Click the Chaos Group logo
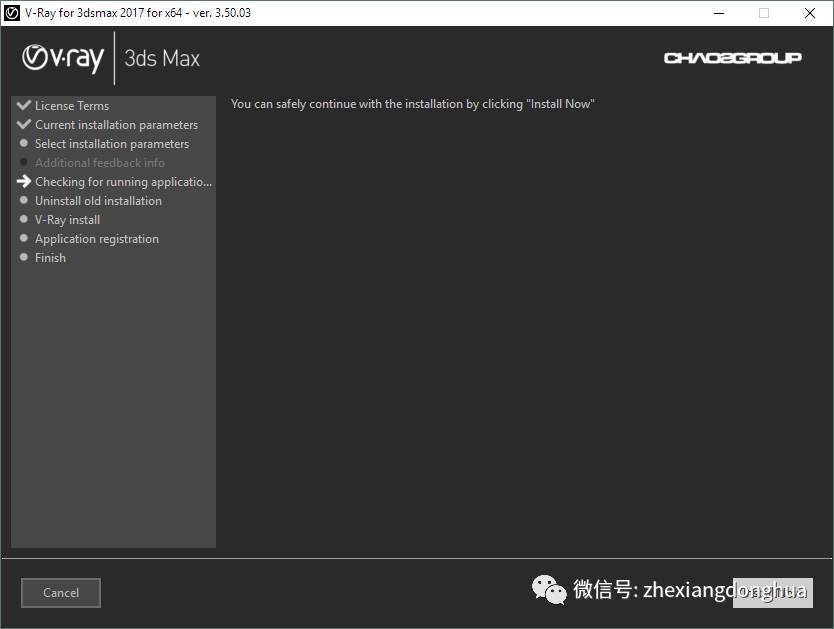834x629 pixels. tap(732, 57)
